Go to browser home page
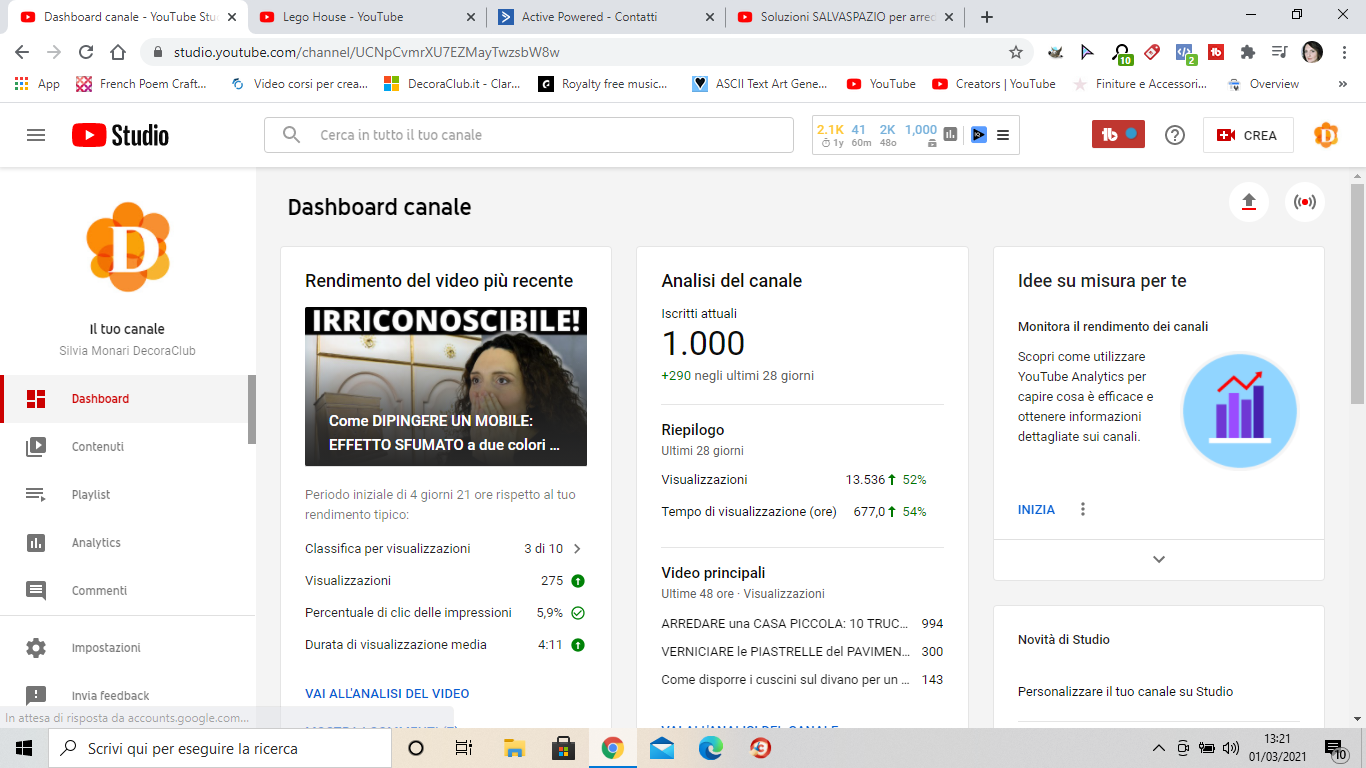Image resolution: width=1366 pixels, height=768 pixels. pyautogui.click(x=118, y=52)
